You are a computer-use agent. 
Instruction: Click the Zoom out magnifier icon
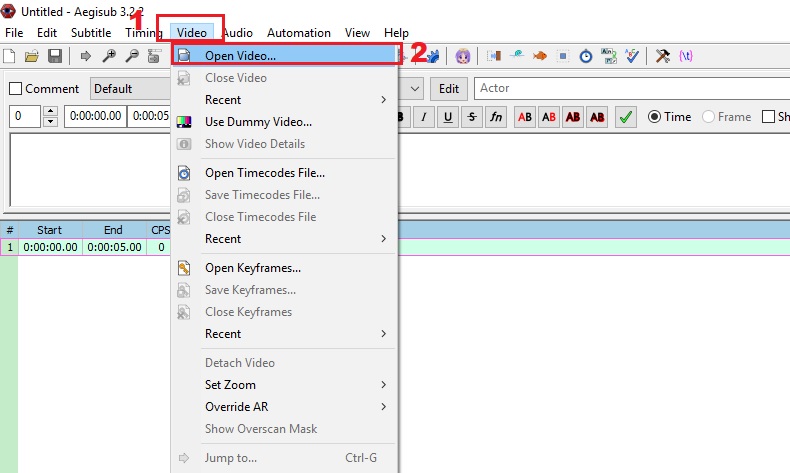point(132,55)
